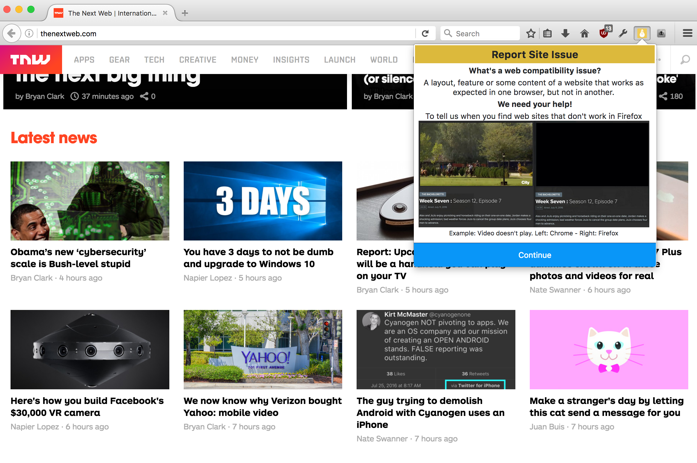
Task: Open the bookmarks list clipboard icon
Action: pyautogui.click(x=548, y=33)
